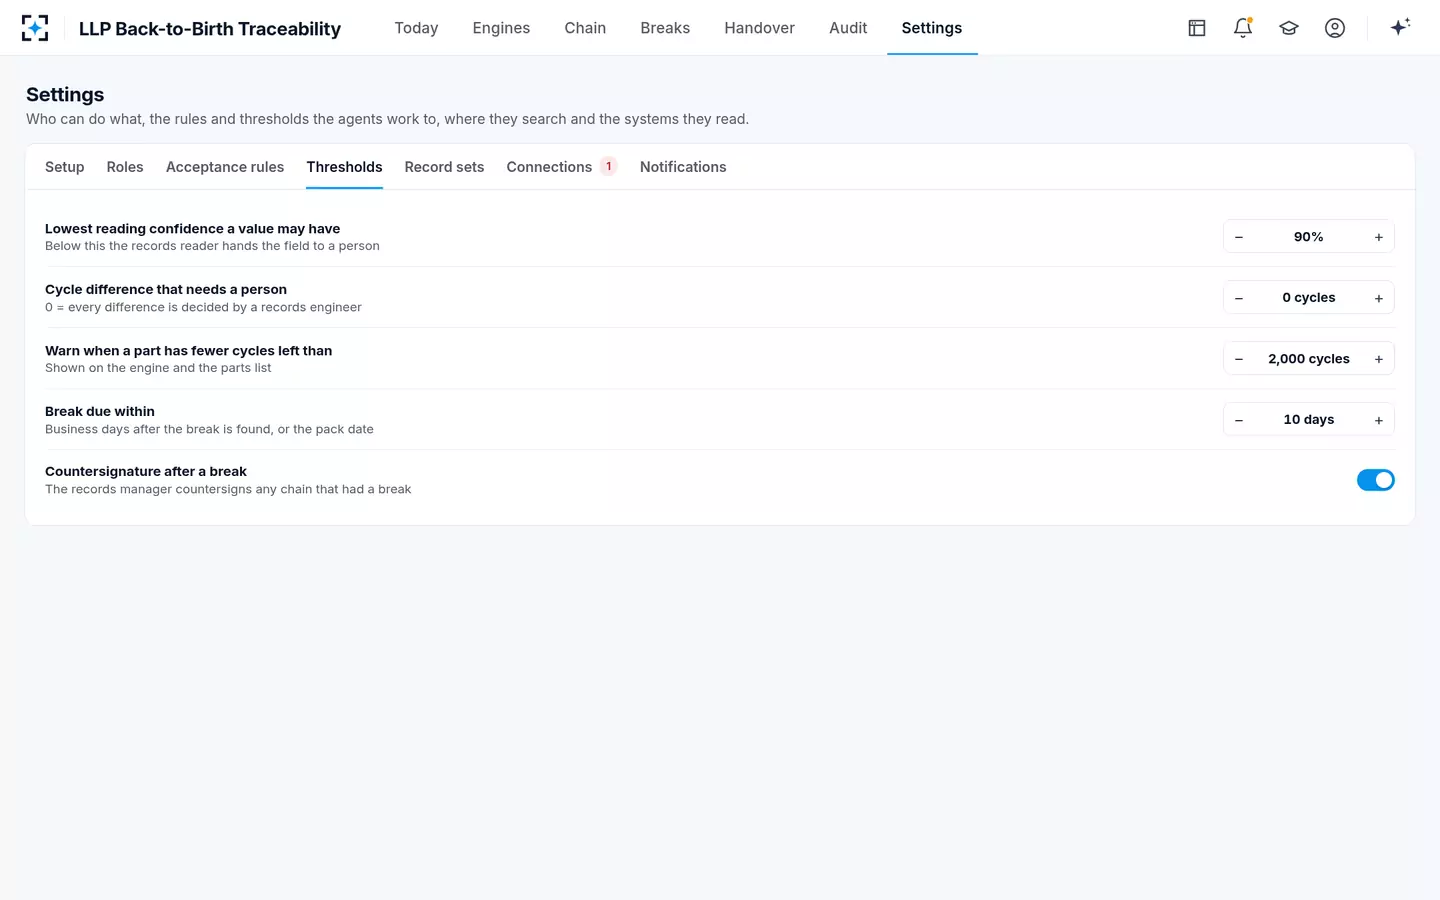This screenshot has width=1440, height=900.
Task: Switch to the Acceptance rules tab
Action: click(225, 167)
